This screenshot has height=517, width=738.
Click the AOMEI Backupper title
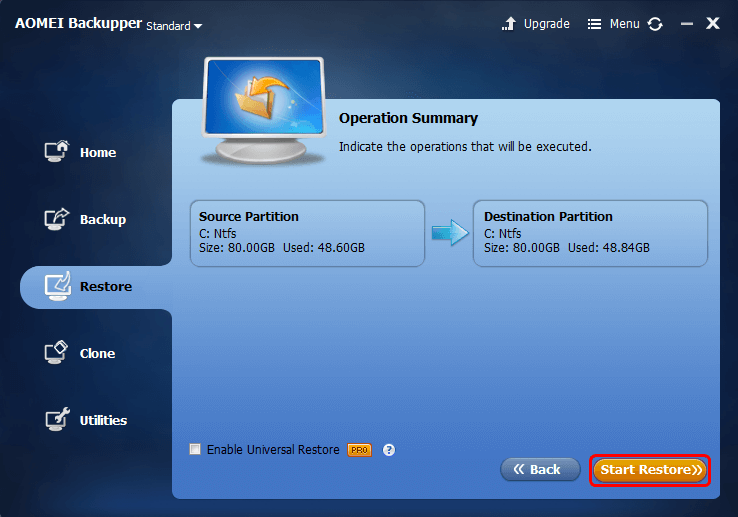pos(78,23)
